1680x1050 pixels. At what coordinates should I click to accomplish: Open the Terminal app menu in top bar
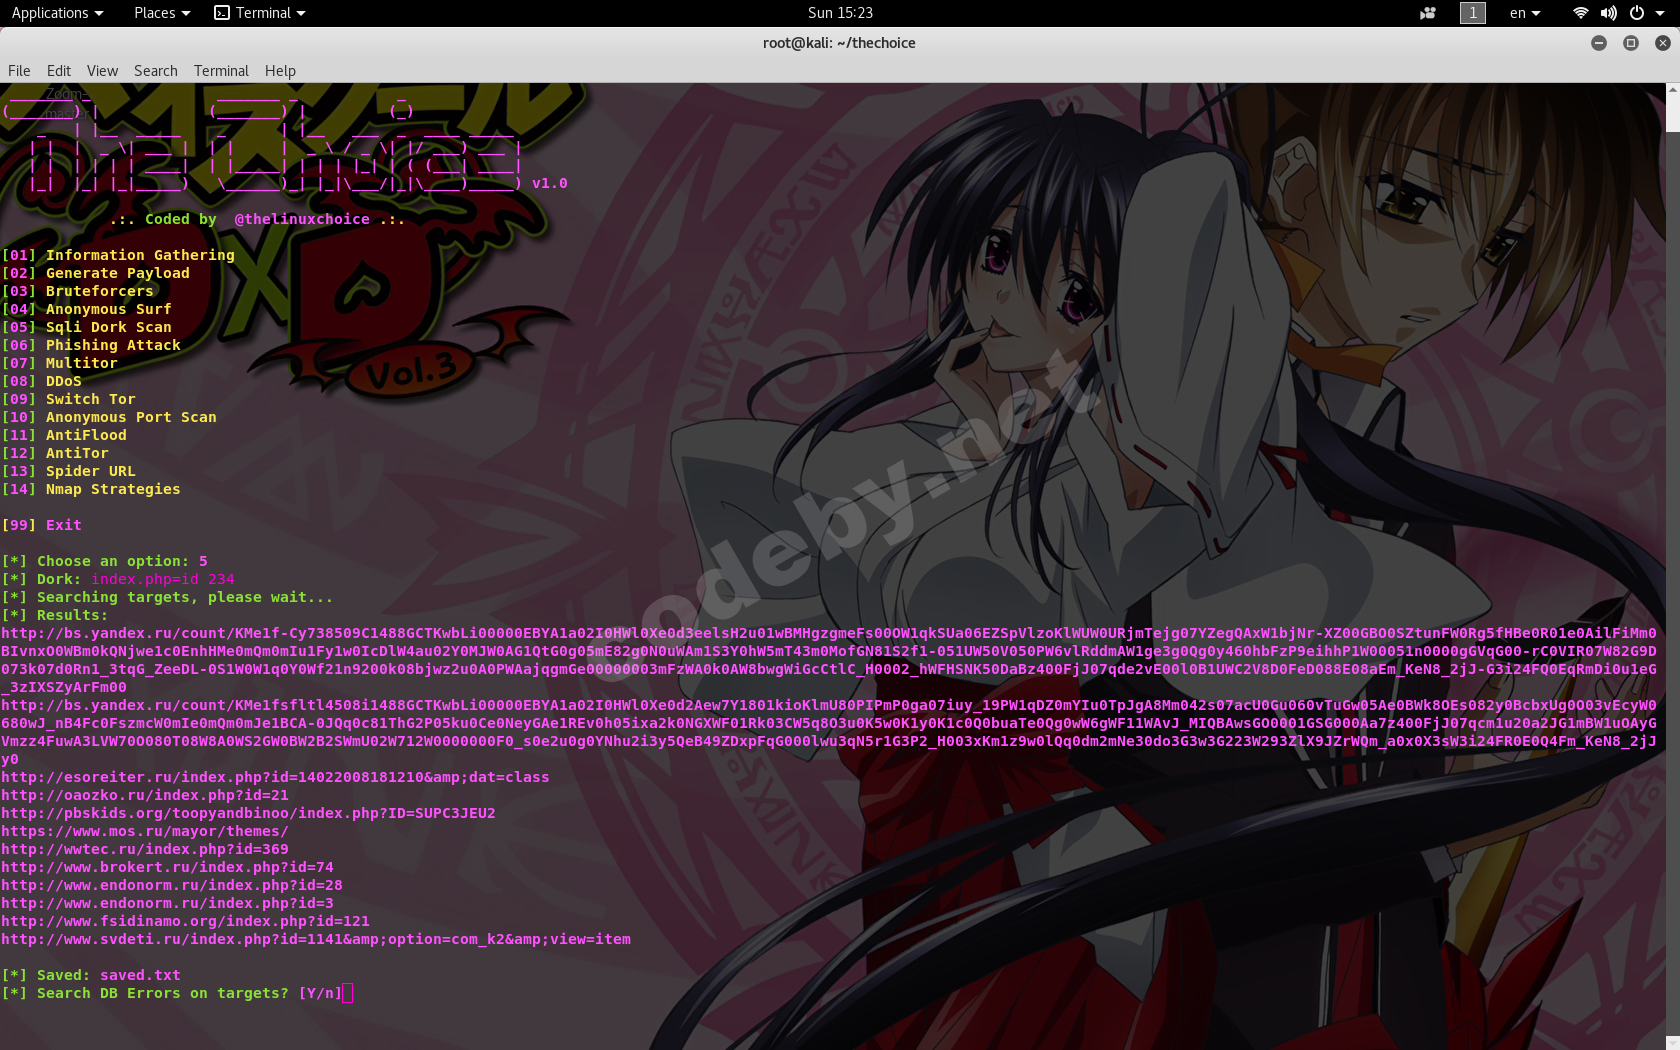(260, 13)
